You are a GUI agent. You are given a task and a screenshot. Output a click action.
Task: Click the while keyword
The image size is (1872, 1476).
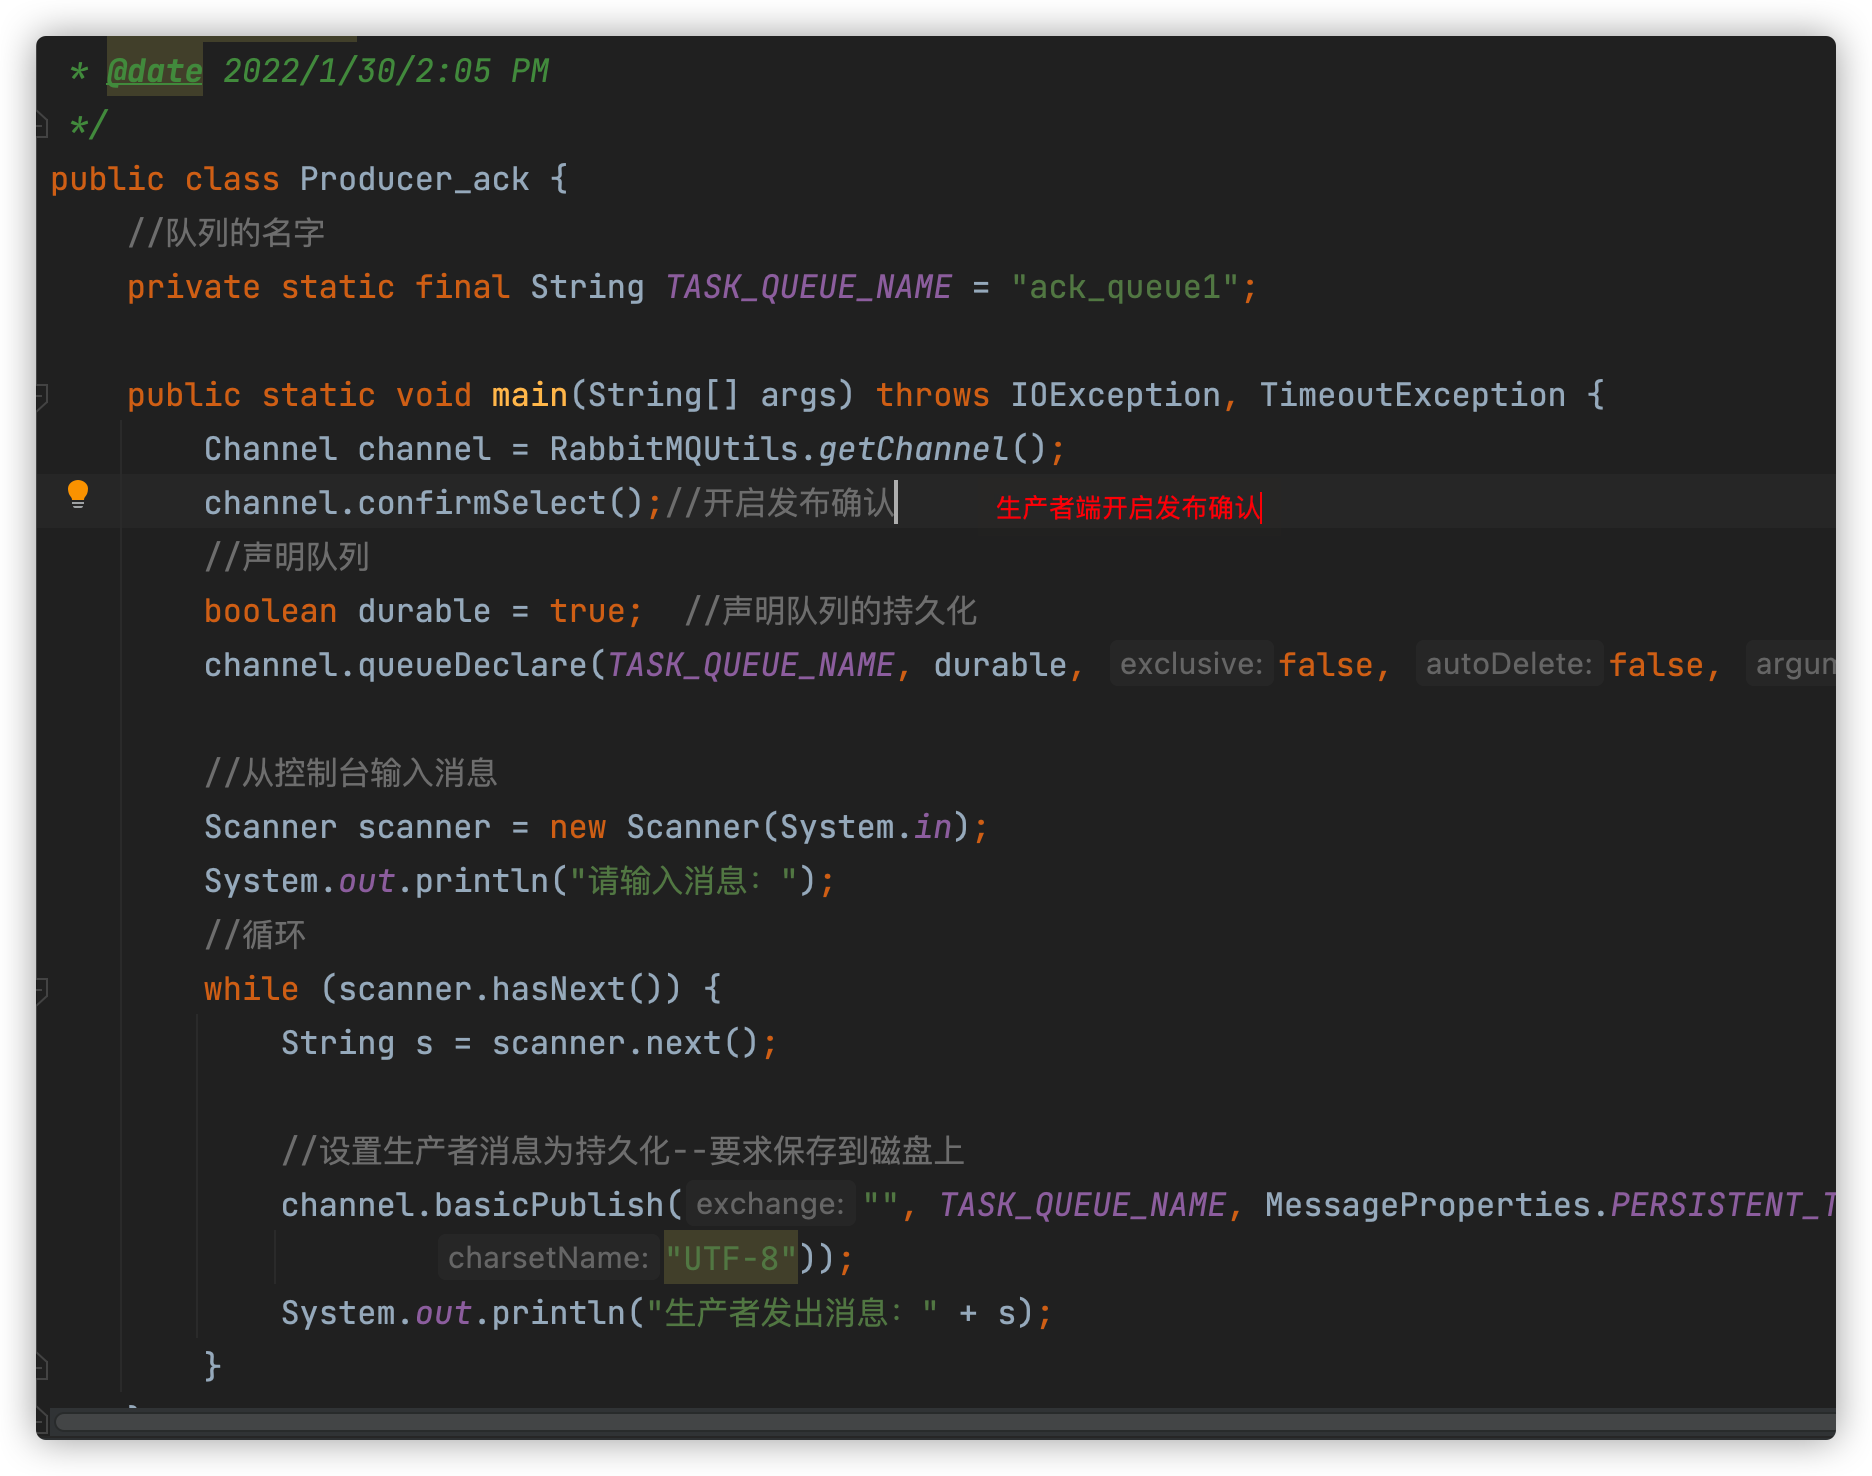251,989
